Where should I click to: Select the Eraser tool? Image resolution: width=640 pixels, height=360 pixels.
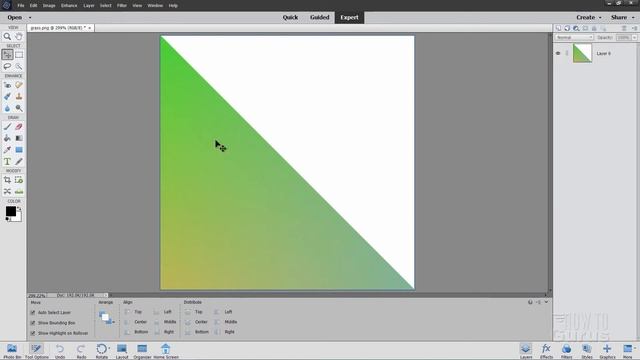(x=19, y=127)
